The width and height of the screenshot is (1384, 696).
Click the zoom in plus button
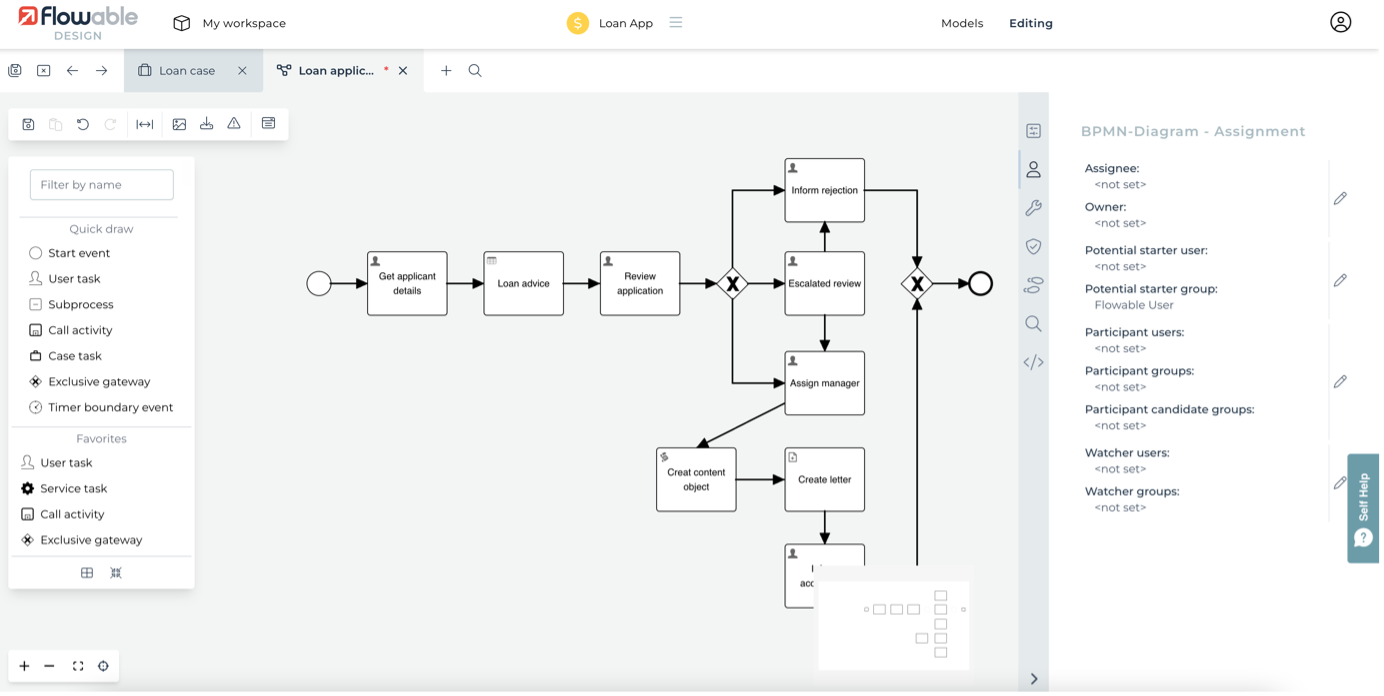click(x=24, y=666)
